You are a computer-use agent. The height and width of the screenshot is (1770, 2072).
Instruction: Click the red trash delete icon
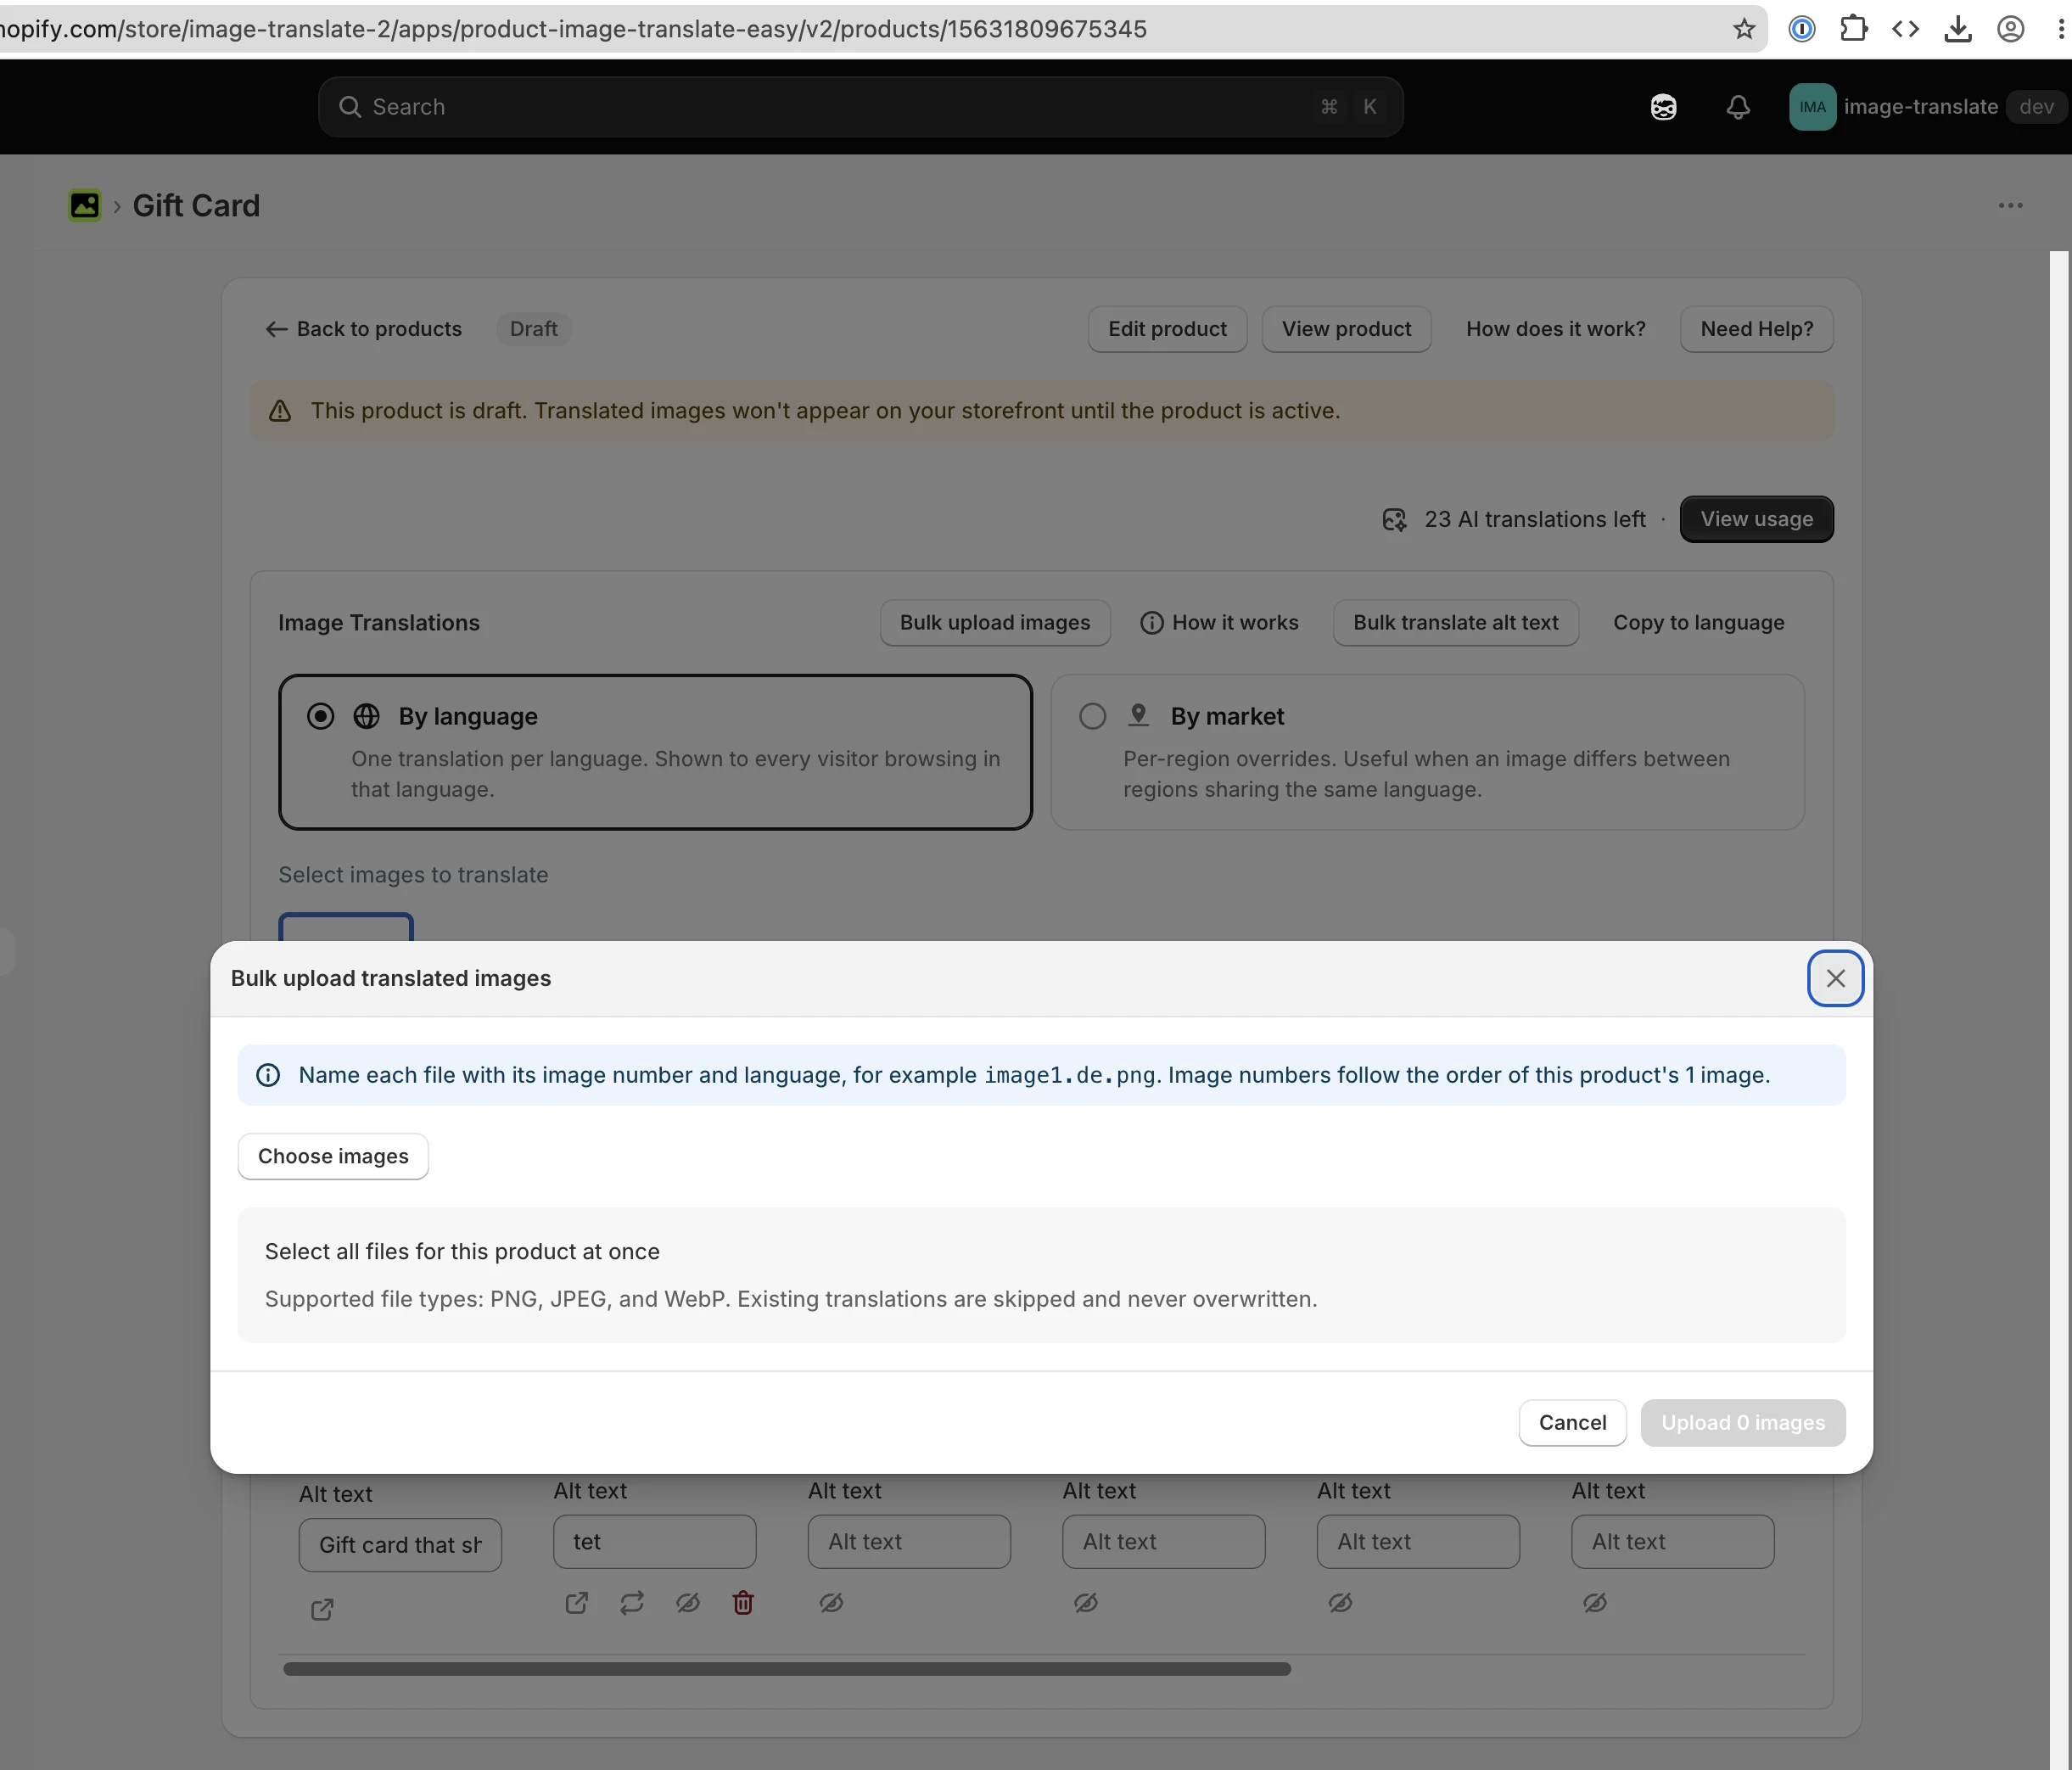743,1603
